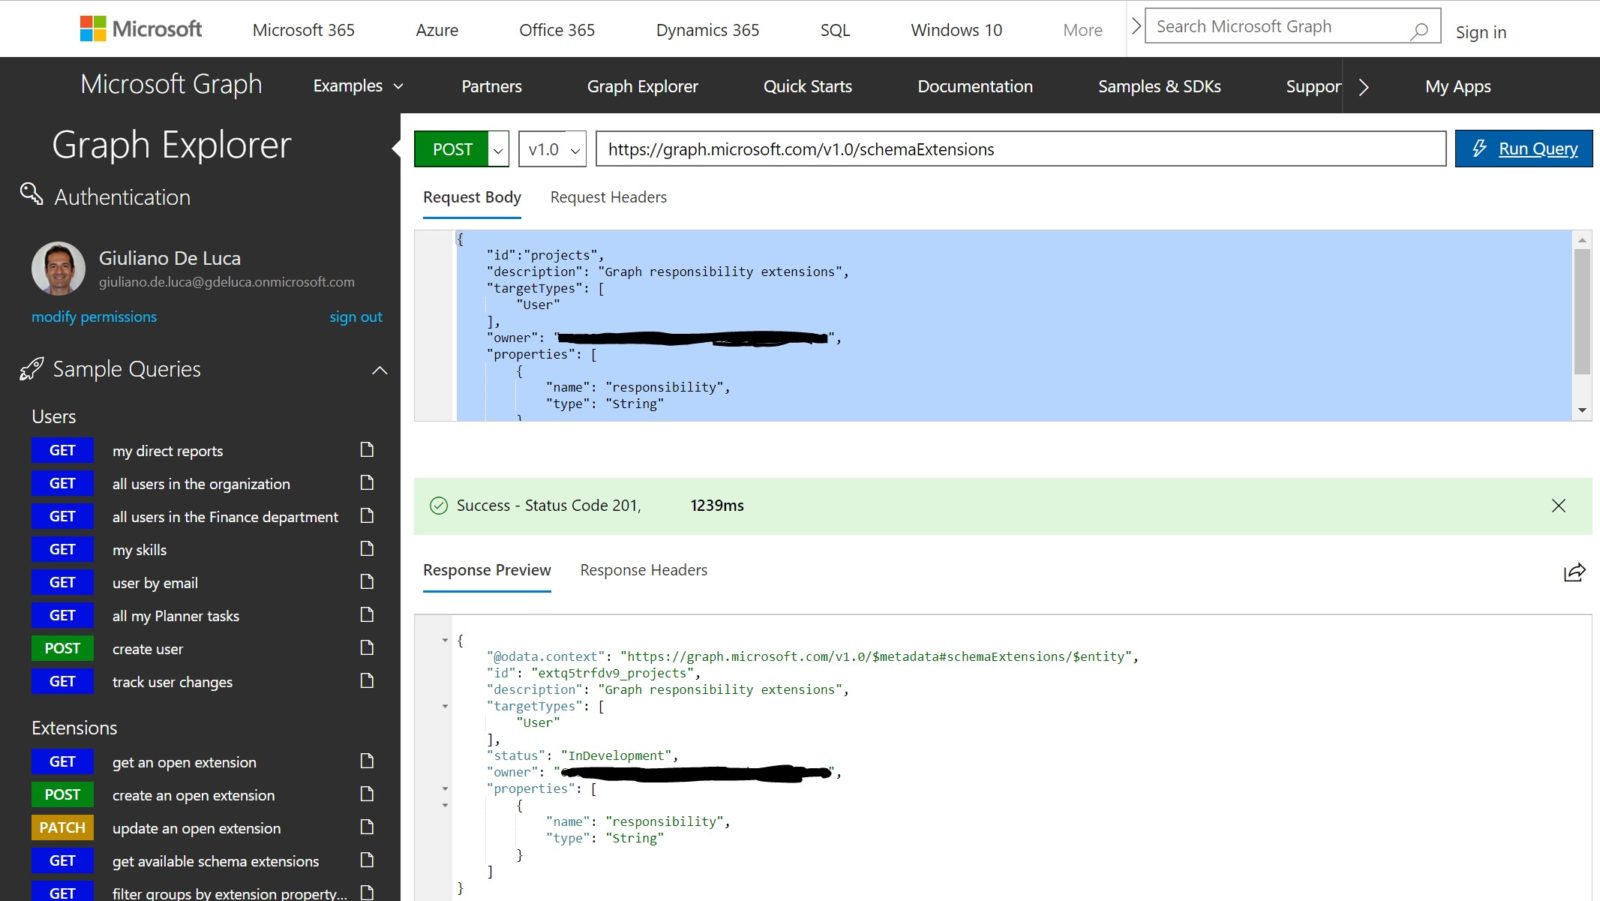
Task: Select the Request Body tab
Action: (472, 197)
